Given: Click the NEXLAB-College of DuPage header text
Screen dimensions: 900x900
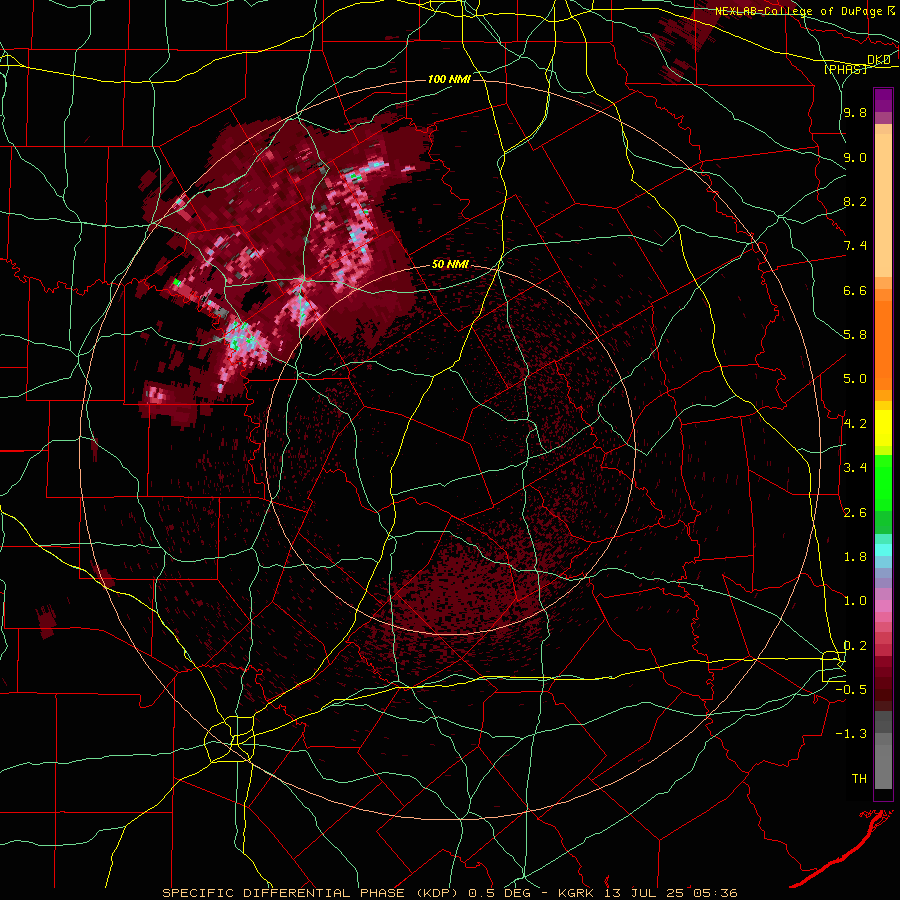Looking at the screenshot, I should tap(798, 11).
